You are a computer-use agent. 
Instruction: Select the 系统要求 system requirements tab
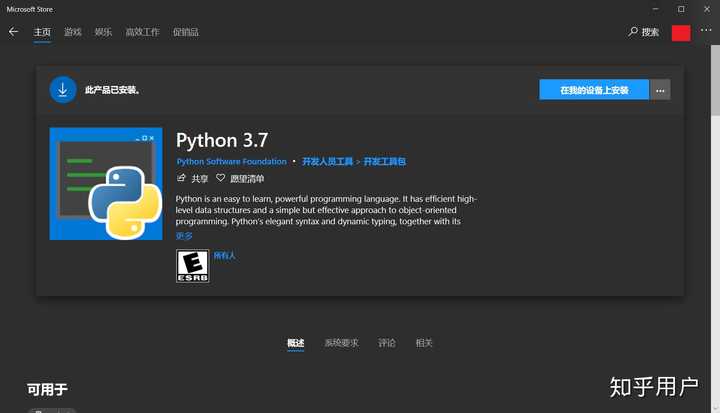coord(342,343)
